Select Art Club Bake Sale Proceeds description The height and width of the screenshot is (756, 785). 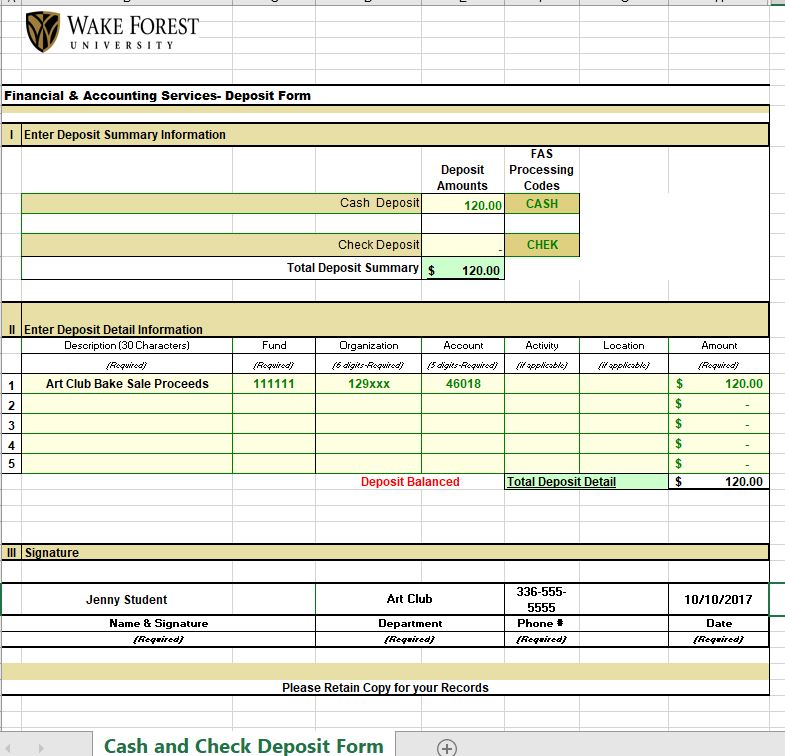(x=127, y=384)
